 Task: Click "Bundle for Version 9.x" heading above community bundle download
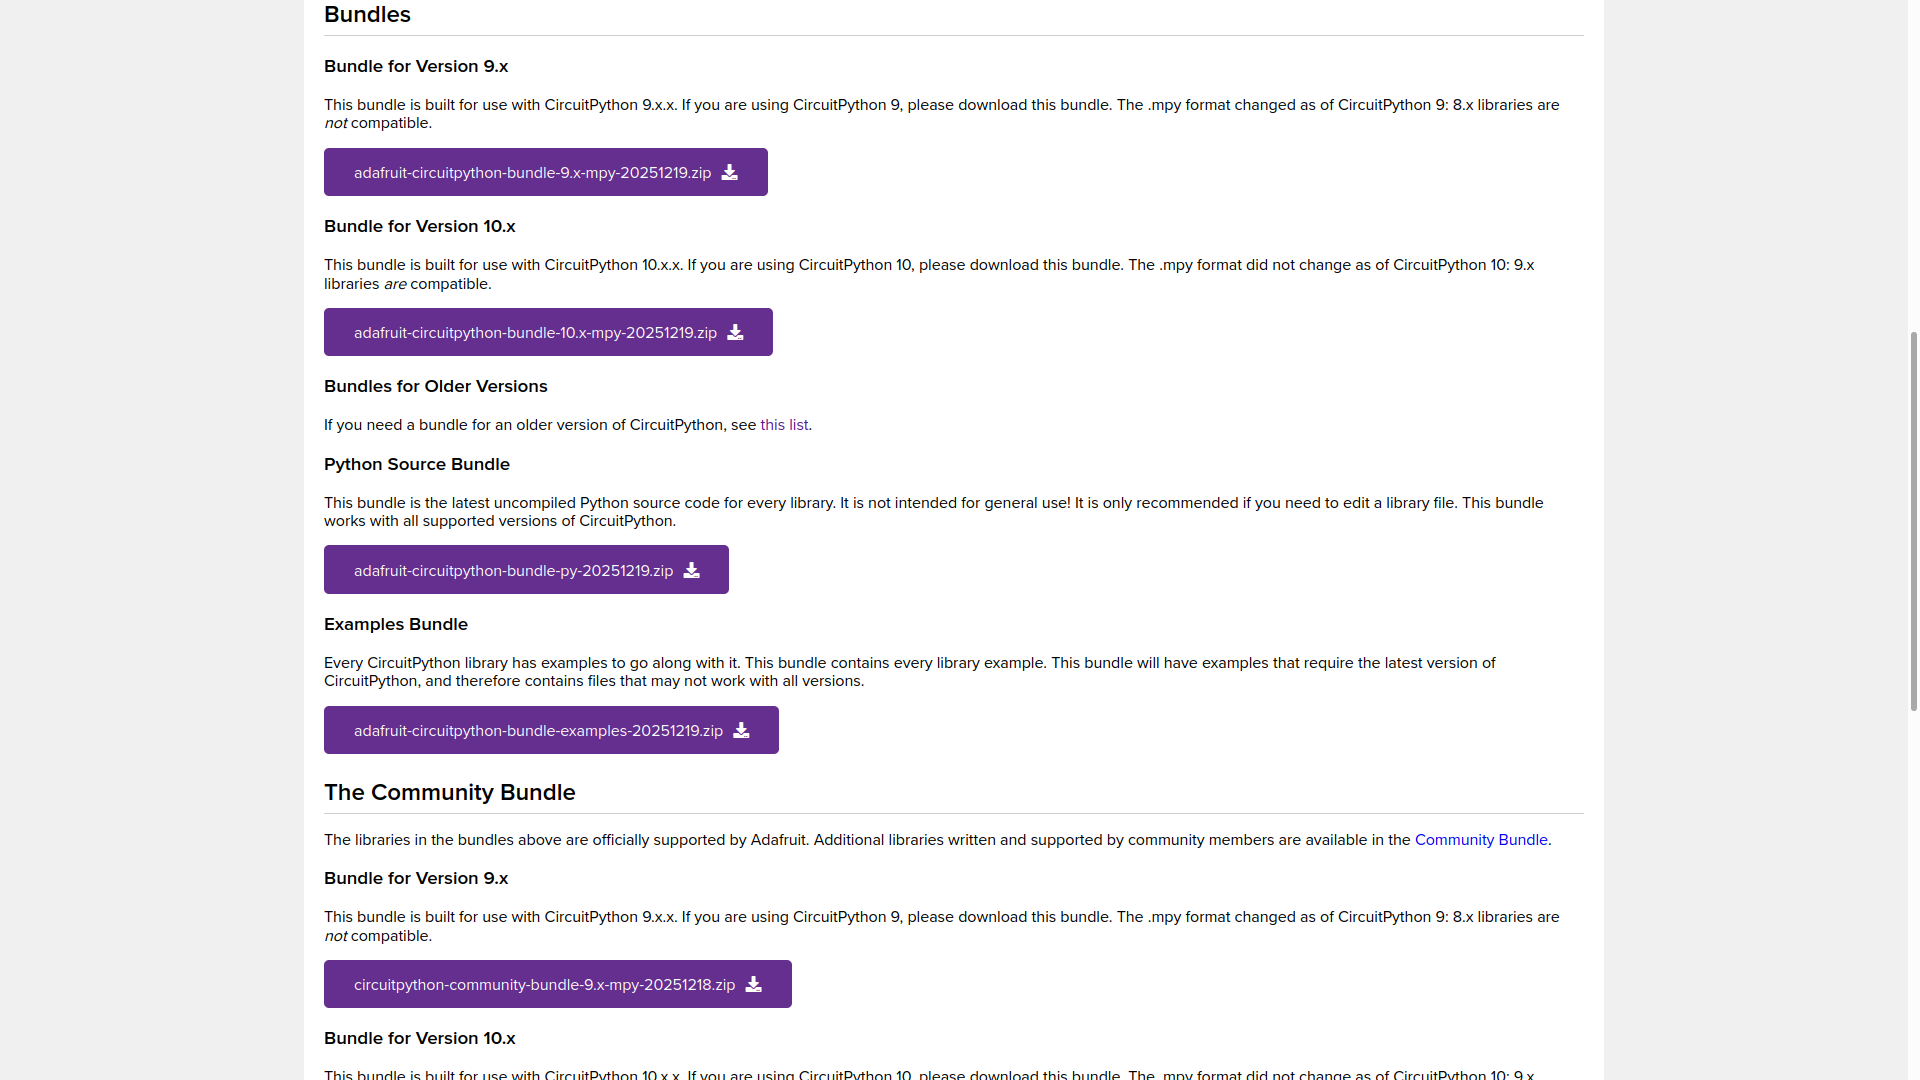(416, 878)
